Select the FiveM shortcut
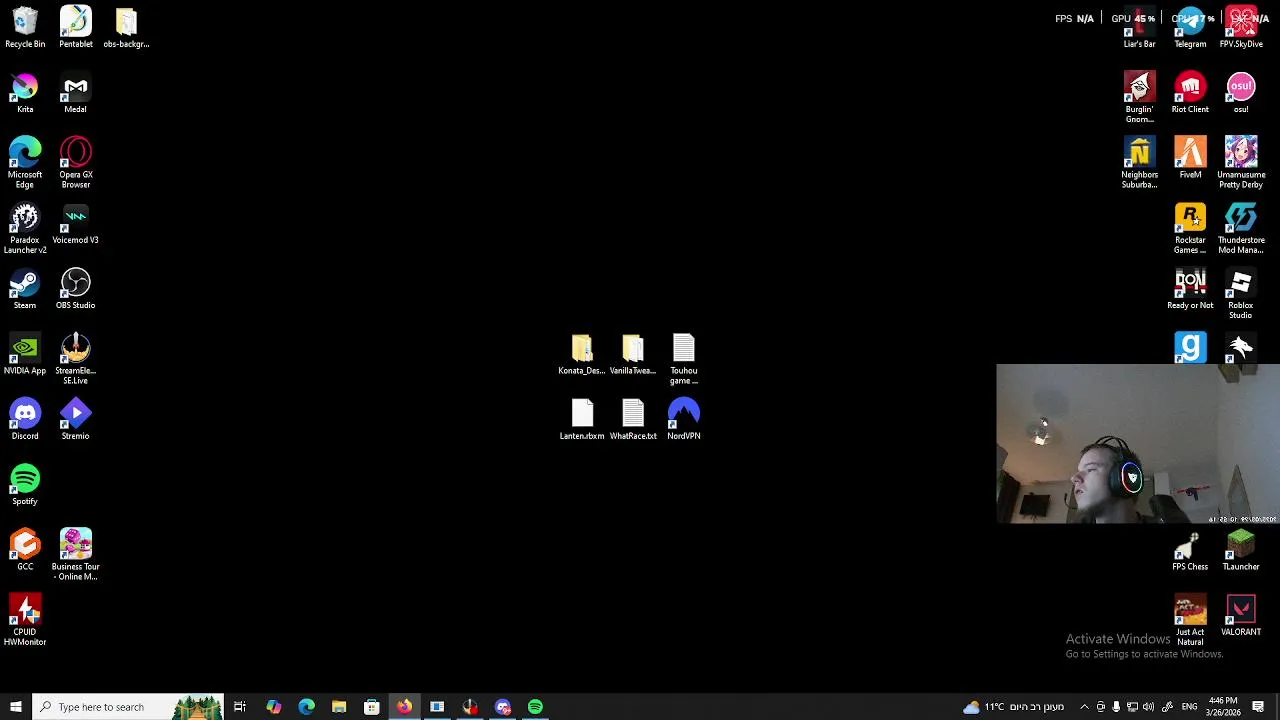1280x720 pixels. 1190,158
